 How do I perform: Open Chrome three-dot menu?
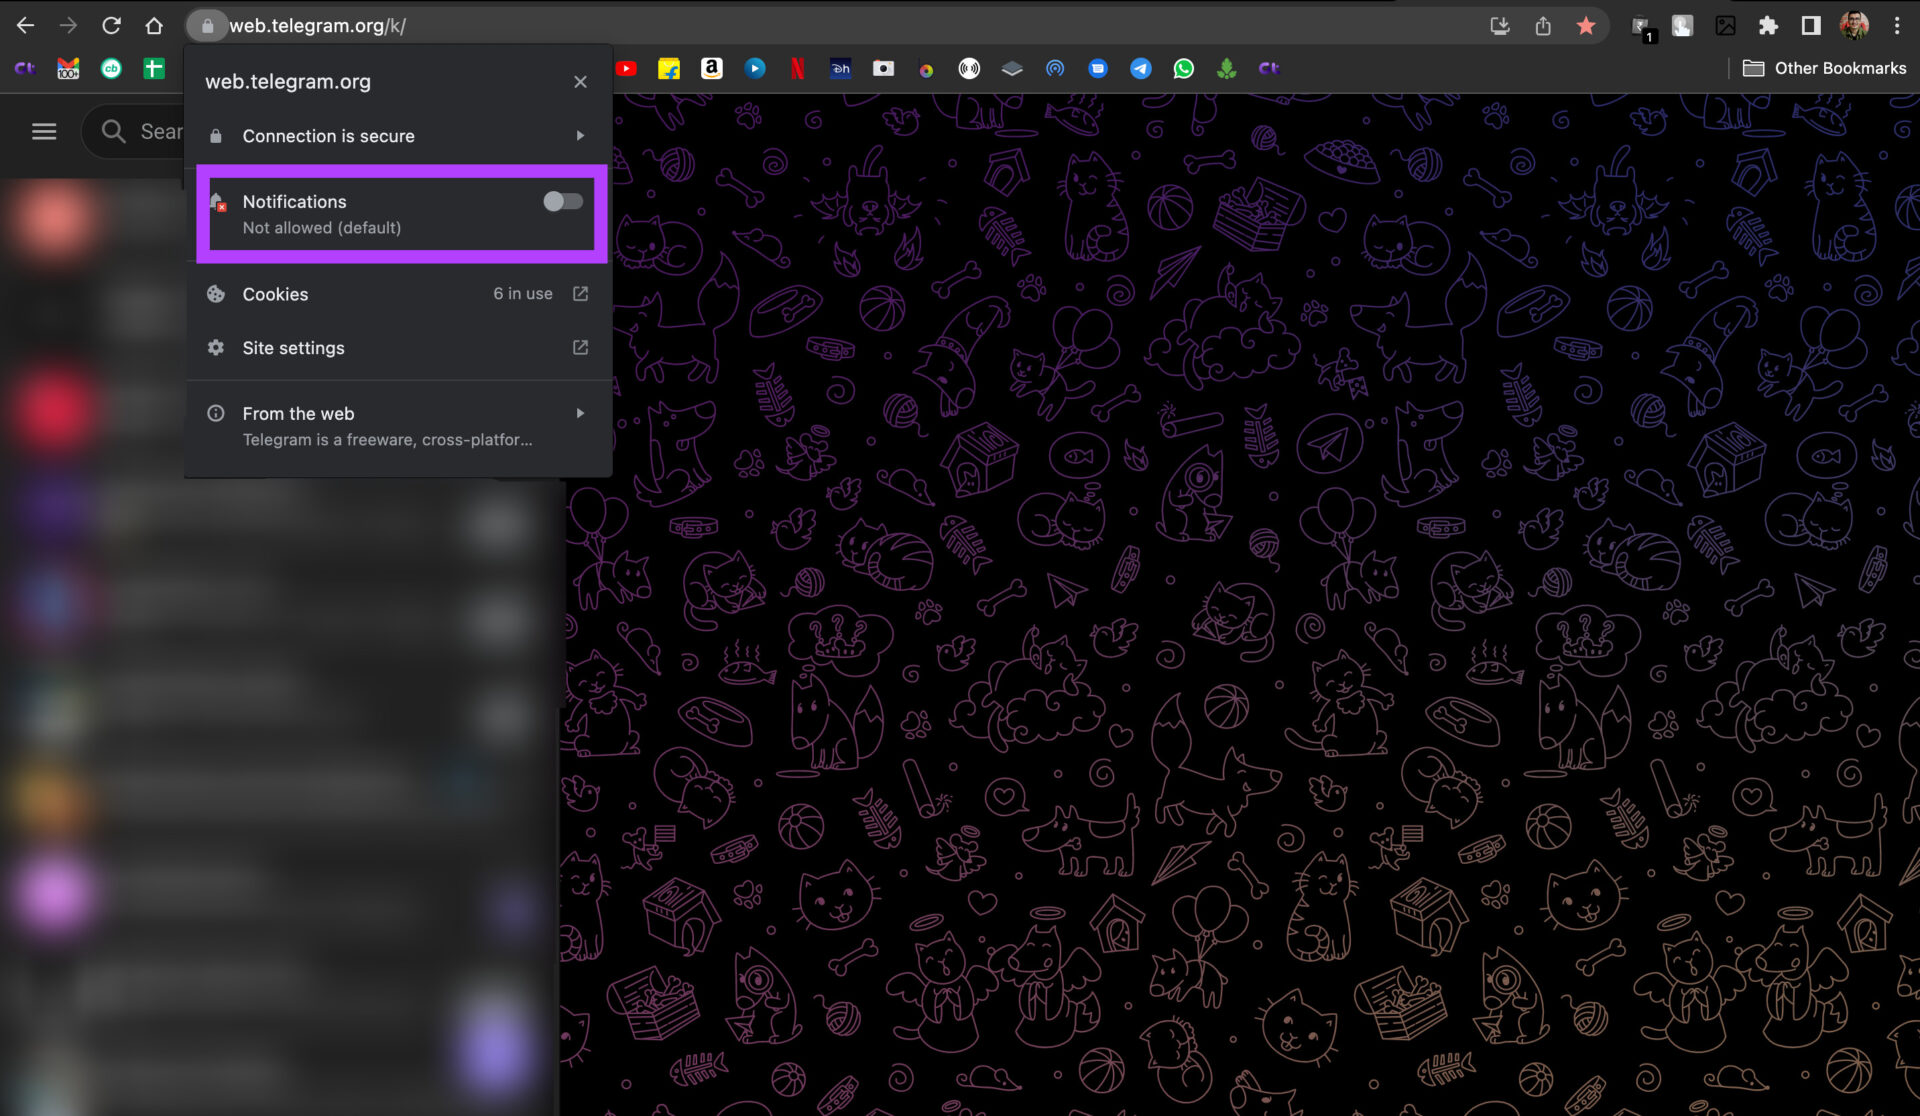(1897, 26)
